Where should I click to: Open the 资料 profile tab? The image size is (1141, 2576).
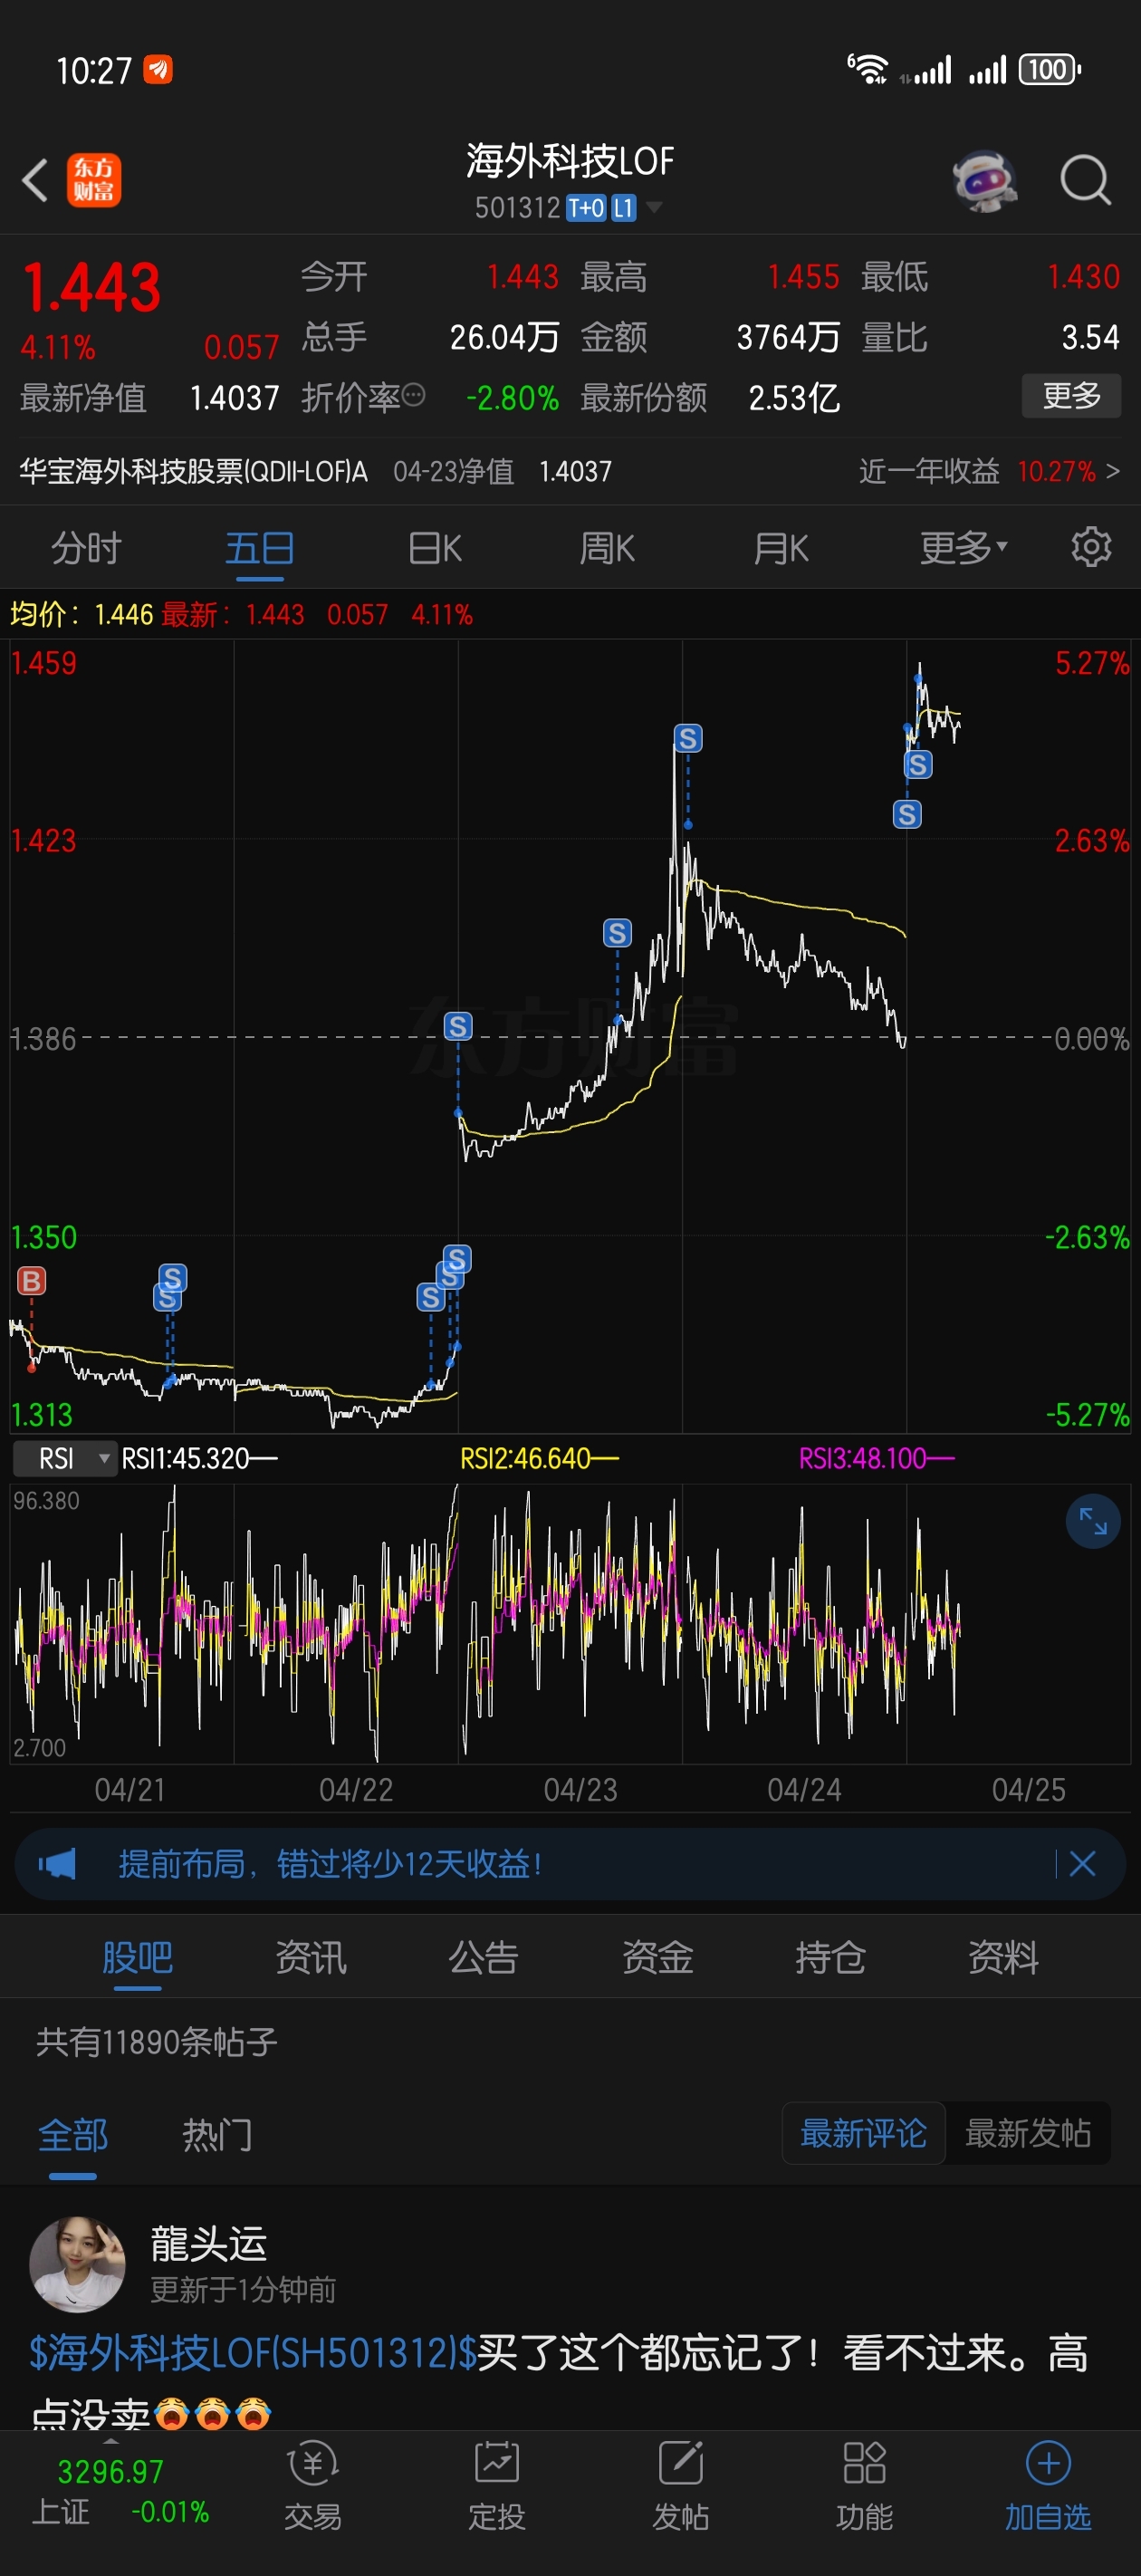[1004, 1957]
